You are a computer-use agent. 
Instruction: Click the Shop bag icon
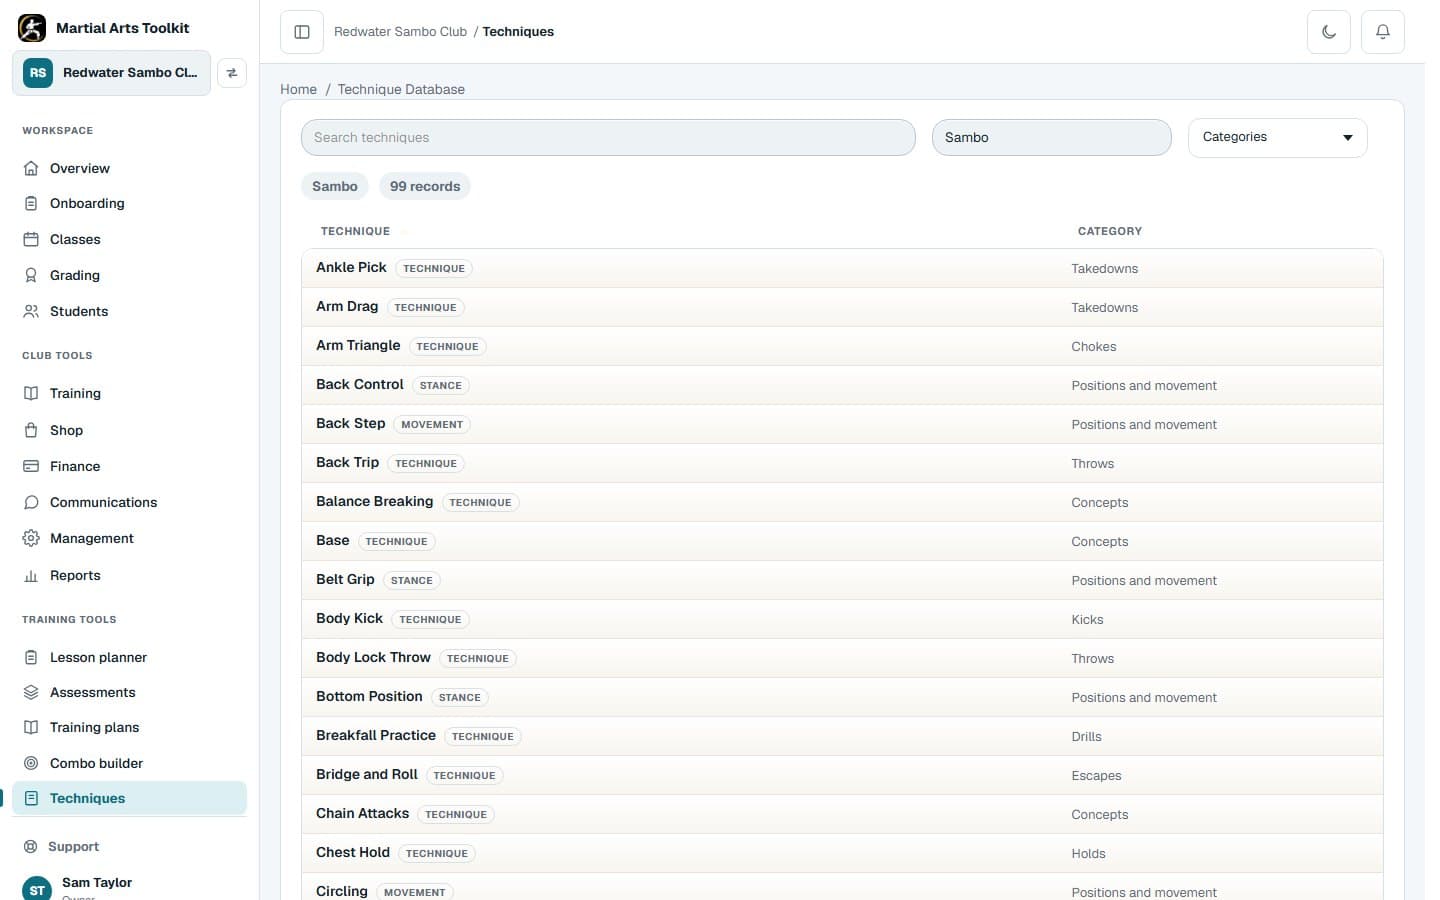[x=31, y=430]
